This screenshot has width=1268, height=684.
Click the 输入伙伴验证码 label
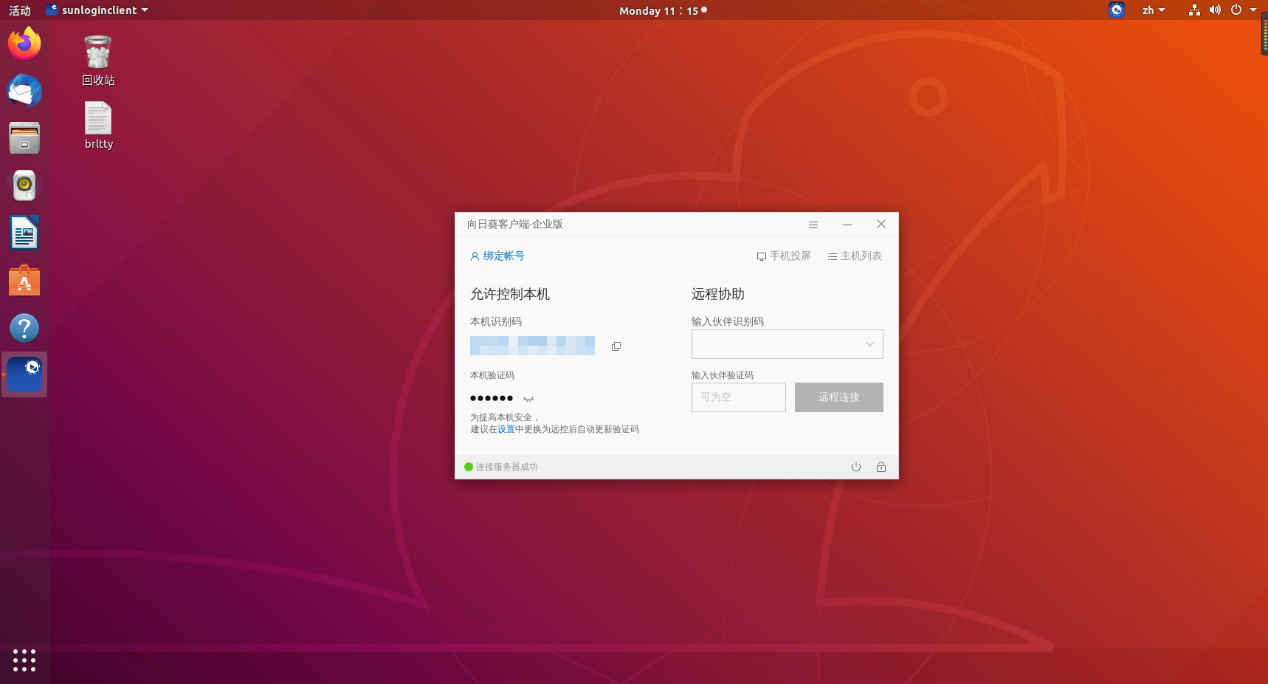coord(722,375)
